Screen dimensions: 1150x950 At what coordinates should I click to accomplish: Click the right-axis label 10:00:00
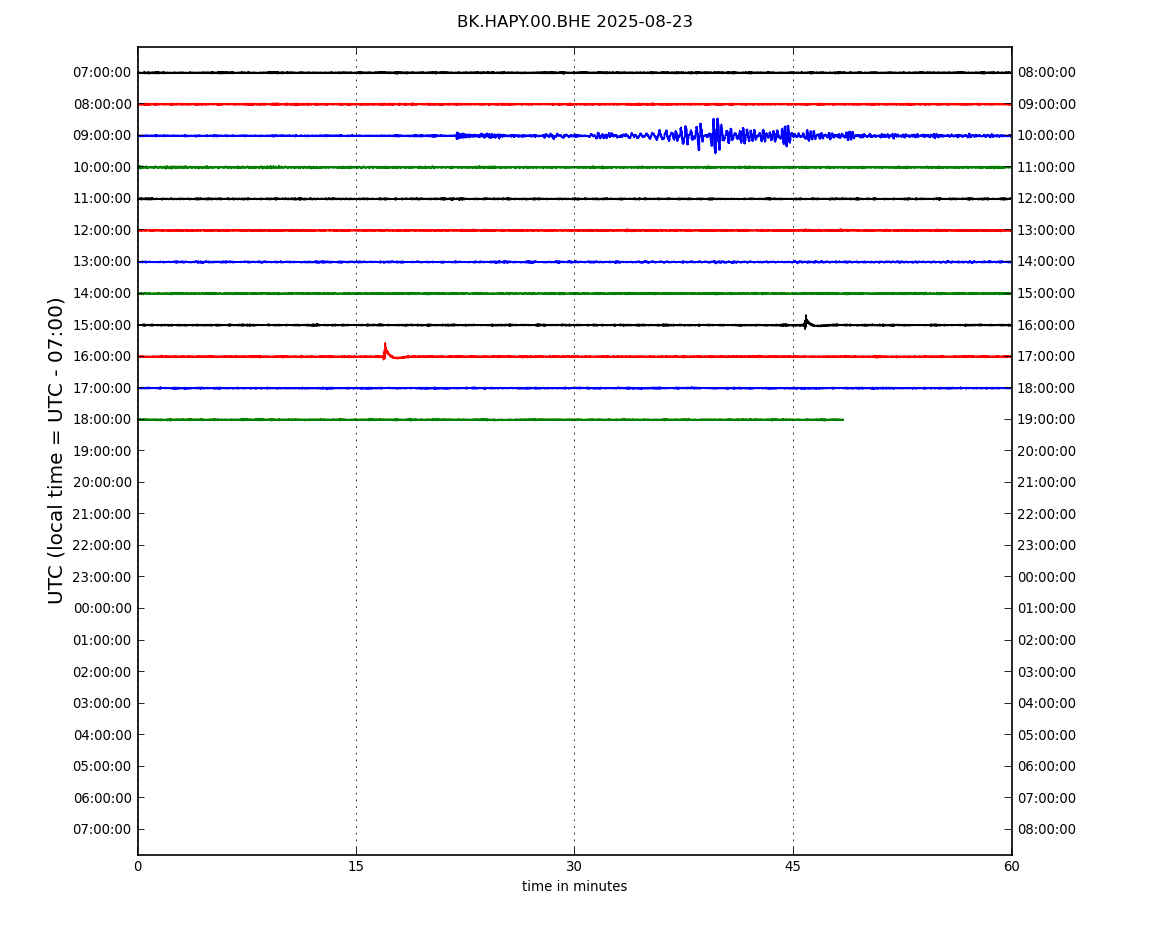[1047, 136]
